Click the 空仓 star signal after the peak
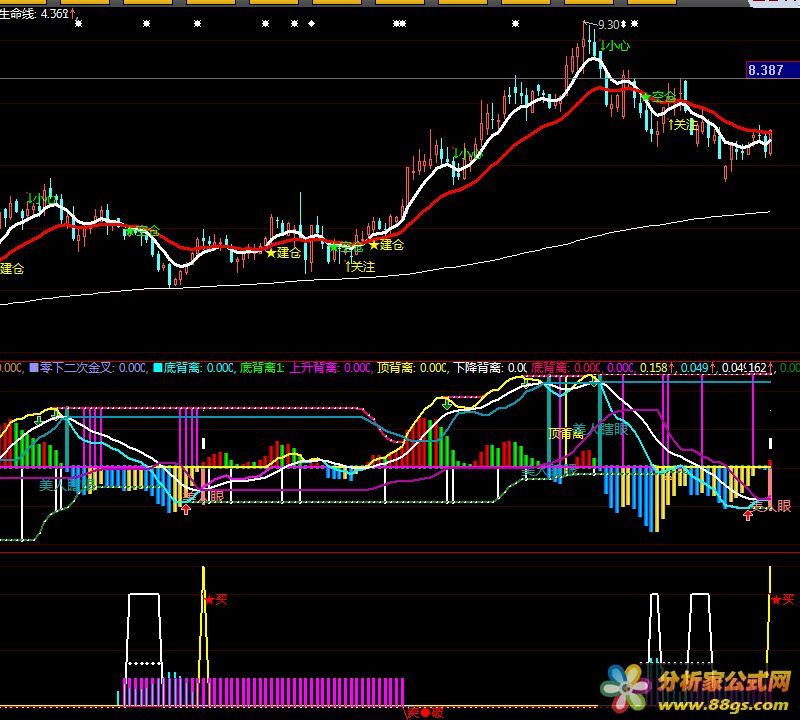 pyautogui.click(x=659, y=97)
